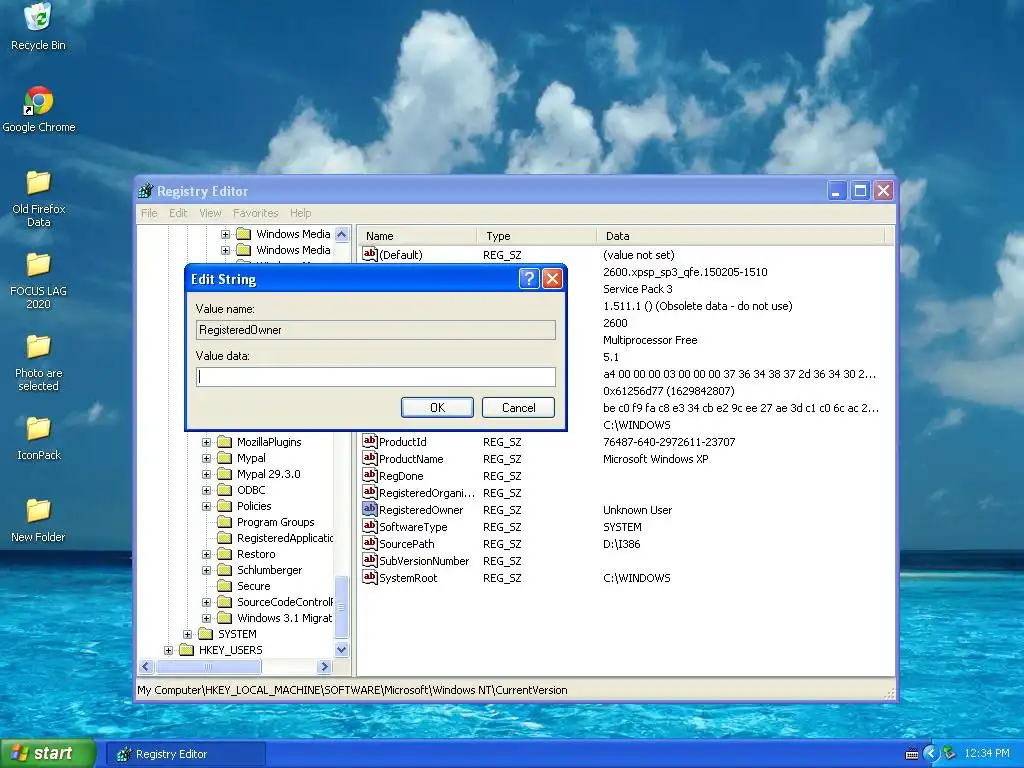The height and width of the screenshot is (768, 1024).
Task: Click the SubVersionNumber value icon
Action: pos(370,560)
